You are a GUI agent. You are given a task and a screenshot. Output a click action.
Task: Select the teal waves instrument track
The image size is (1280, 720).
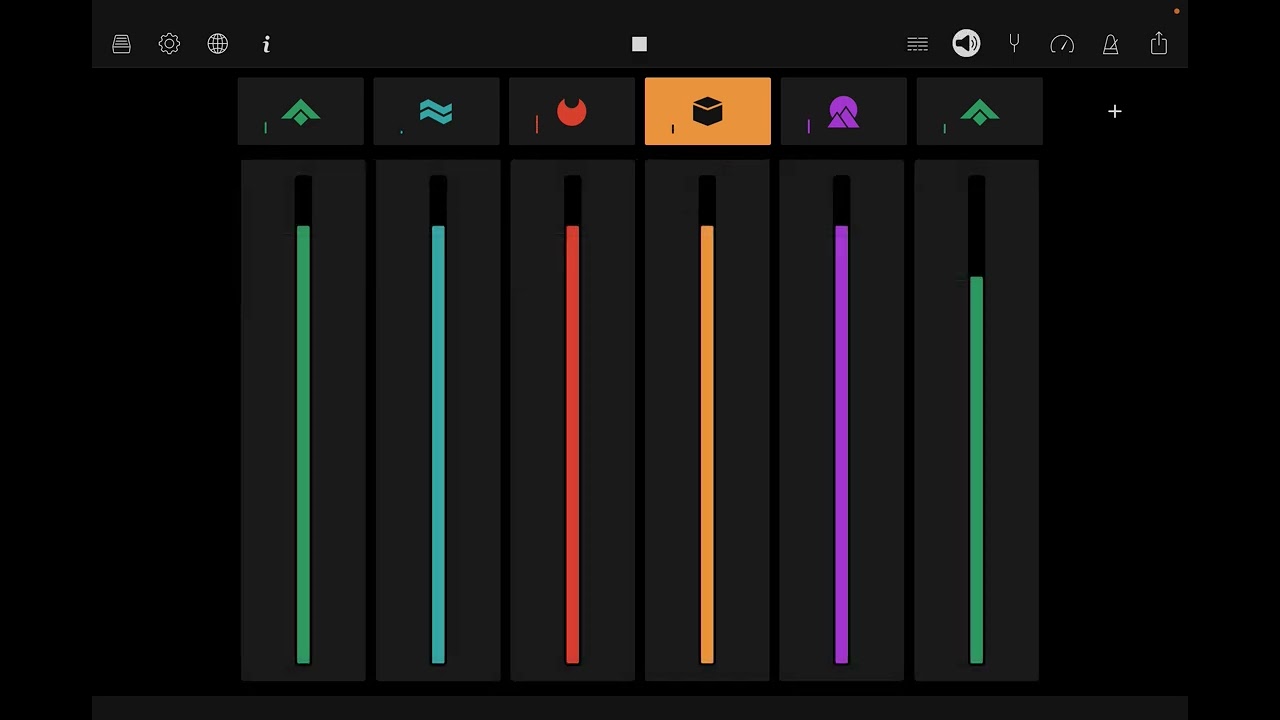pyautogui.click(x=436, y=111)
